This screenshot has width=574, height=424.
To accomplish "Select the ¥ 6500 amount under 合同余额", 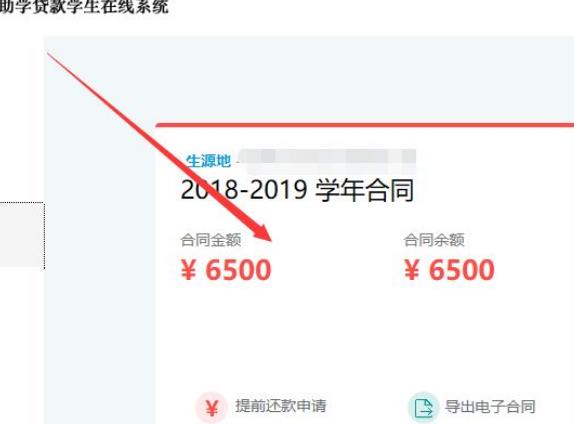I will [449, 269].
